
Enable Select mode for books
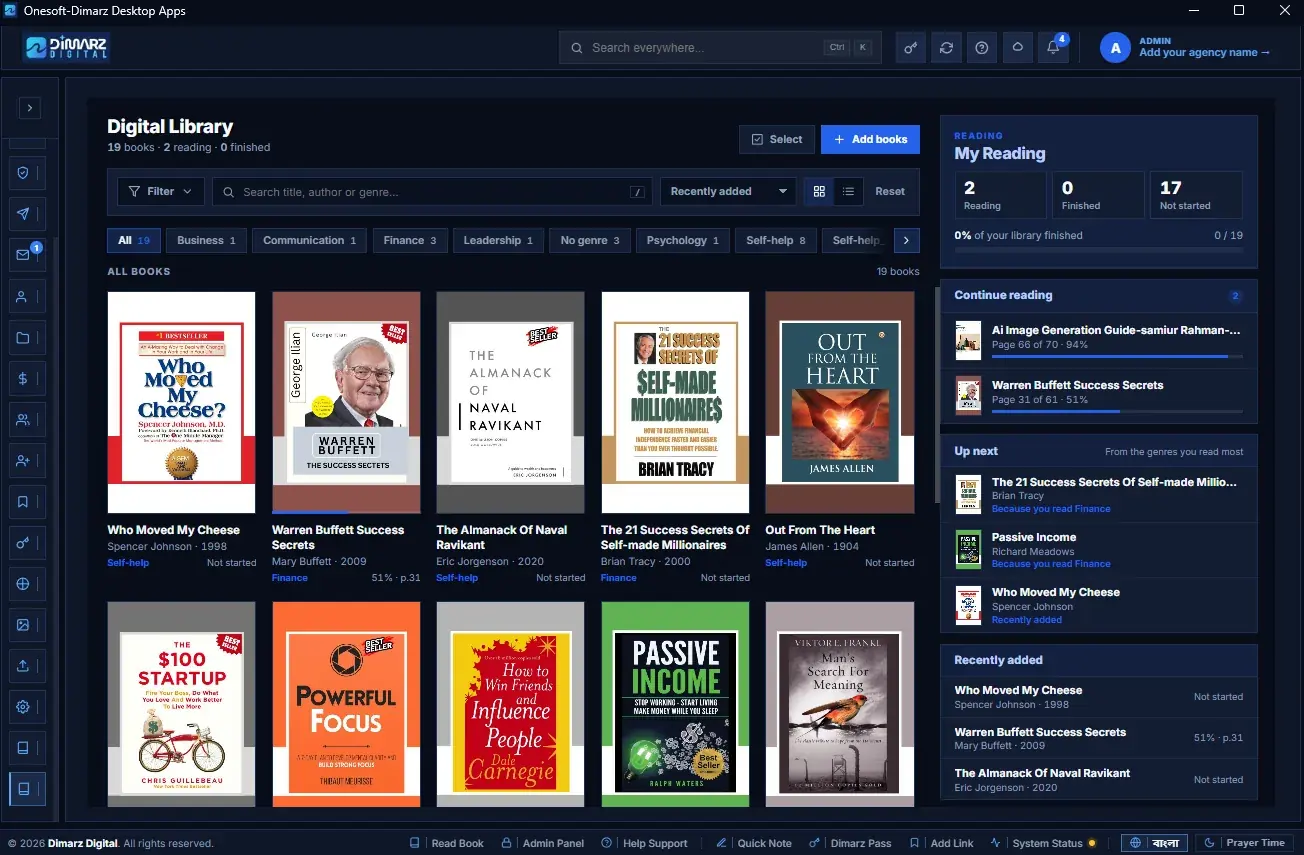pos(777,139)
